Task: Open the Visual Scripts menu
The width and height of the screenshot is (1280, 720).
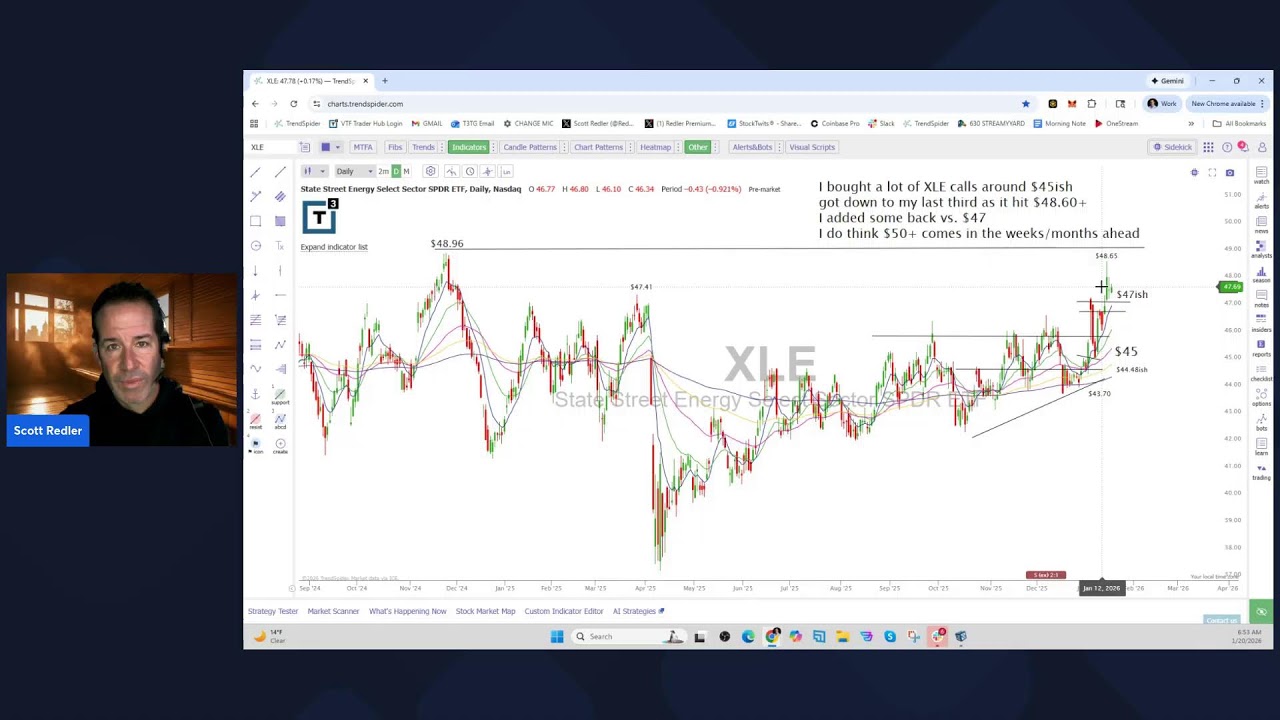Action: (812, 147)
